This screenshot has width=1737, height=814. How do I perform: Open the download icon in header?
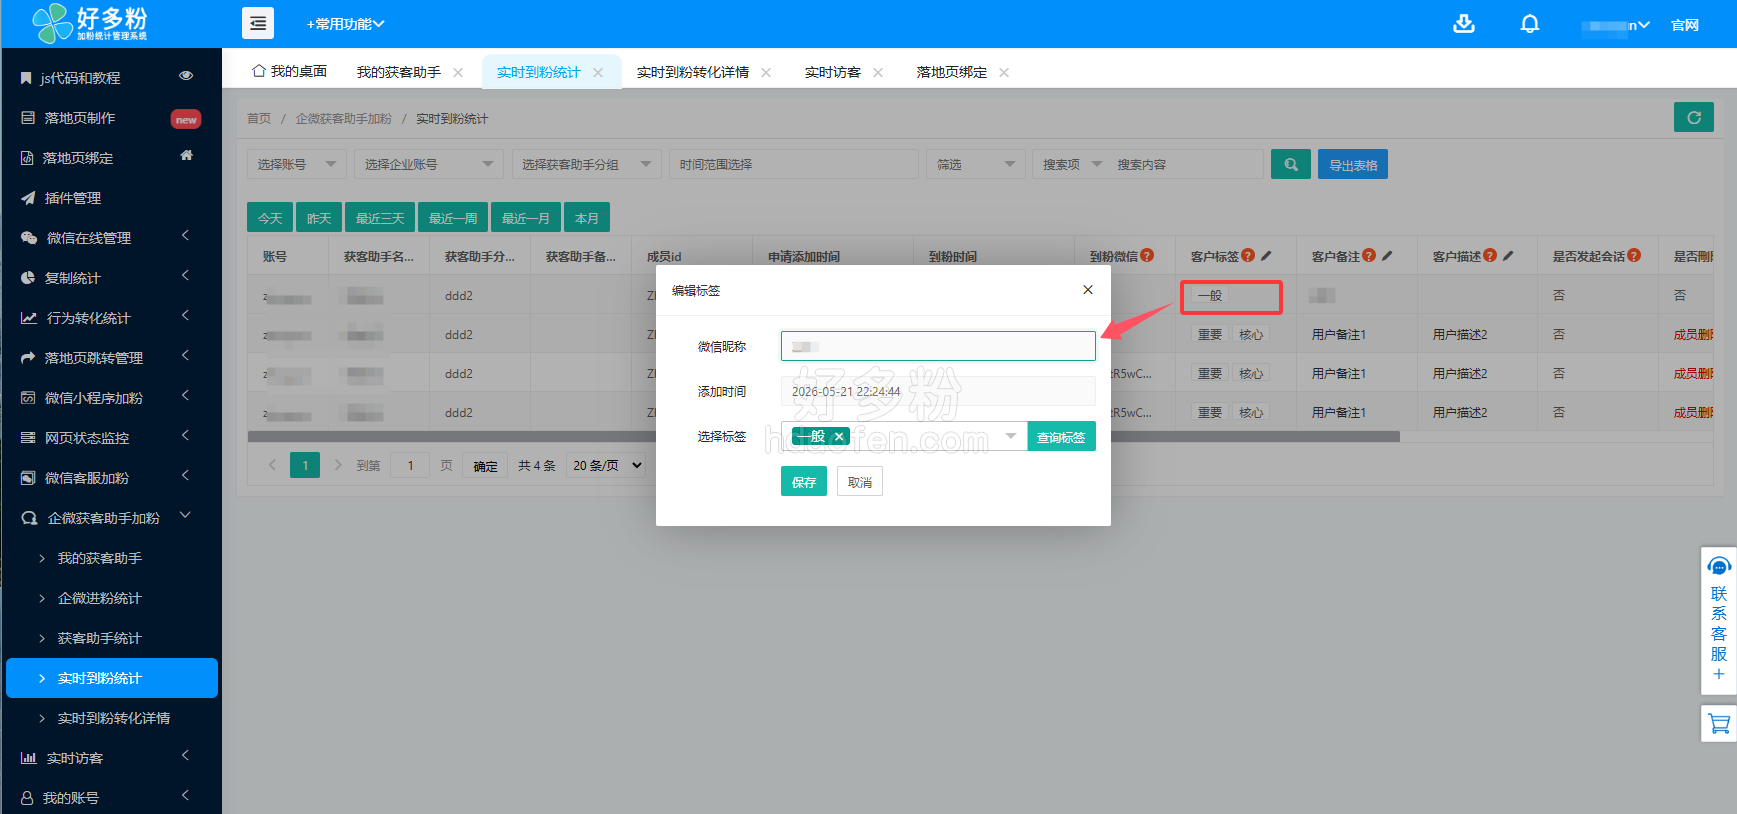pyautogui.click(x=1464, y=23)
